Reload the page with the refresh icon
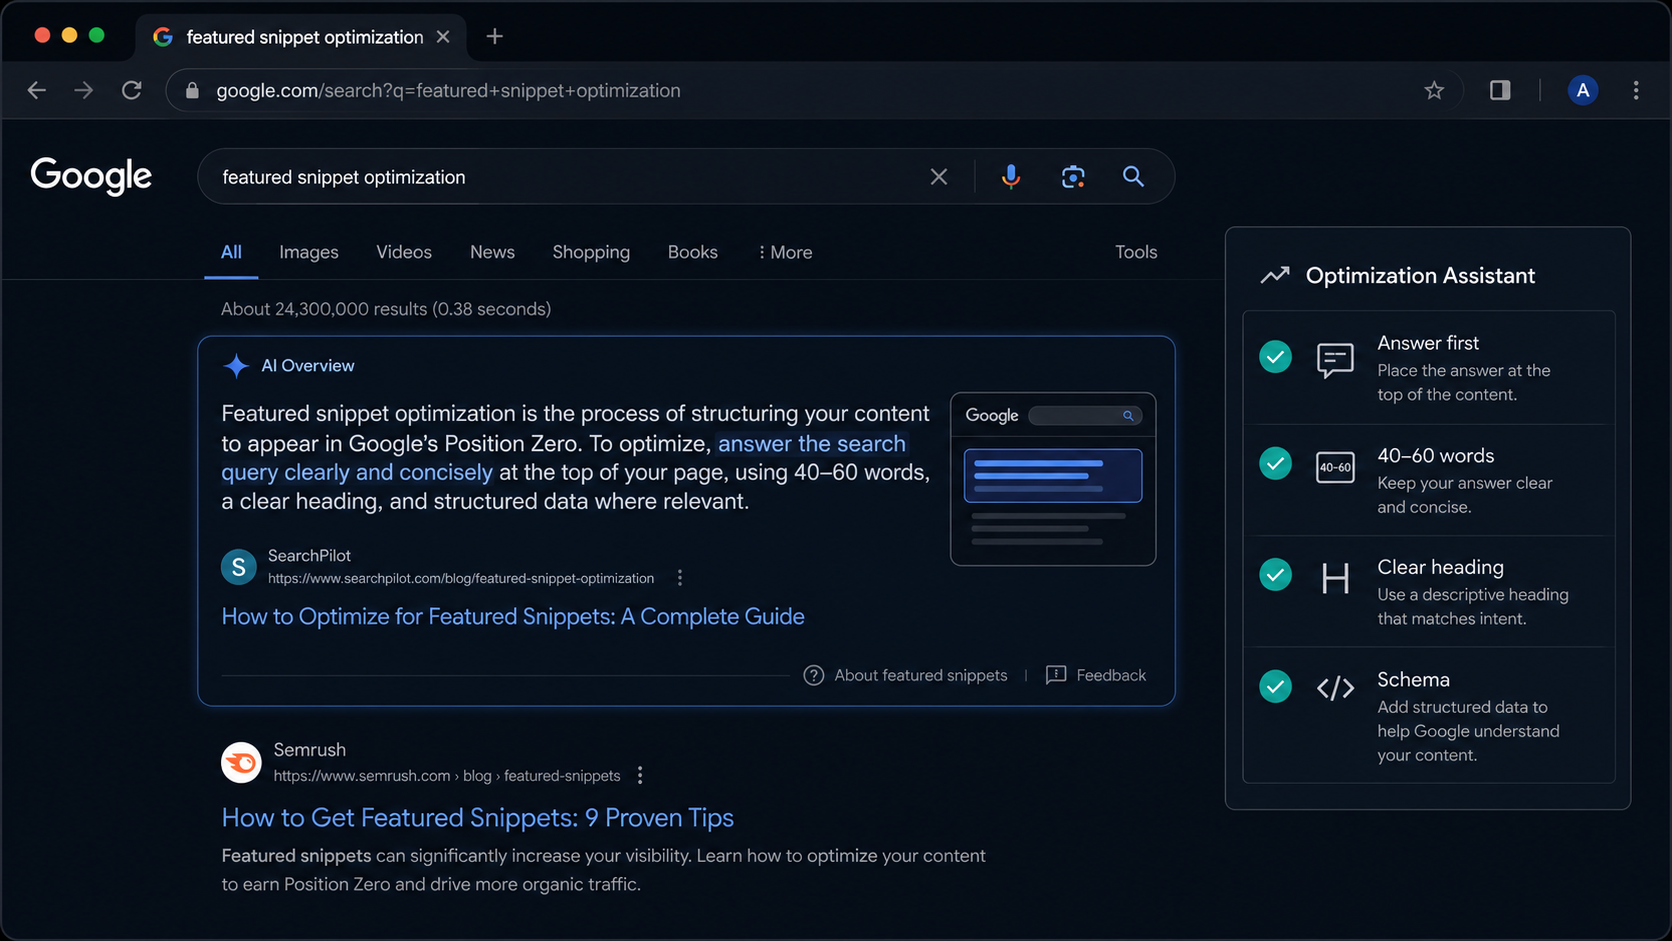Viewport: 1672px width, 941px height. click(x=132, y=90)
